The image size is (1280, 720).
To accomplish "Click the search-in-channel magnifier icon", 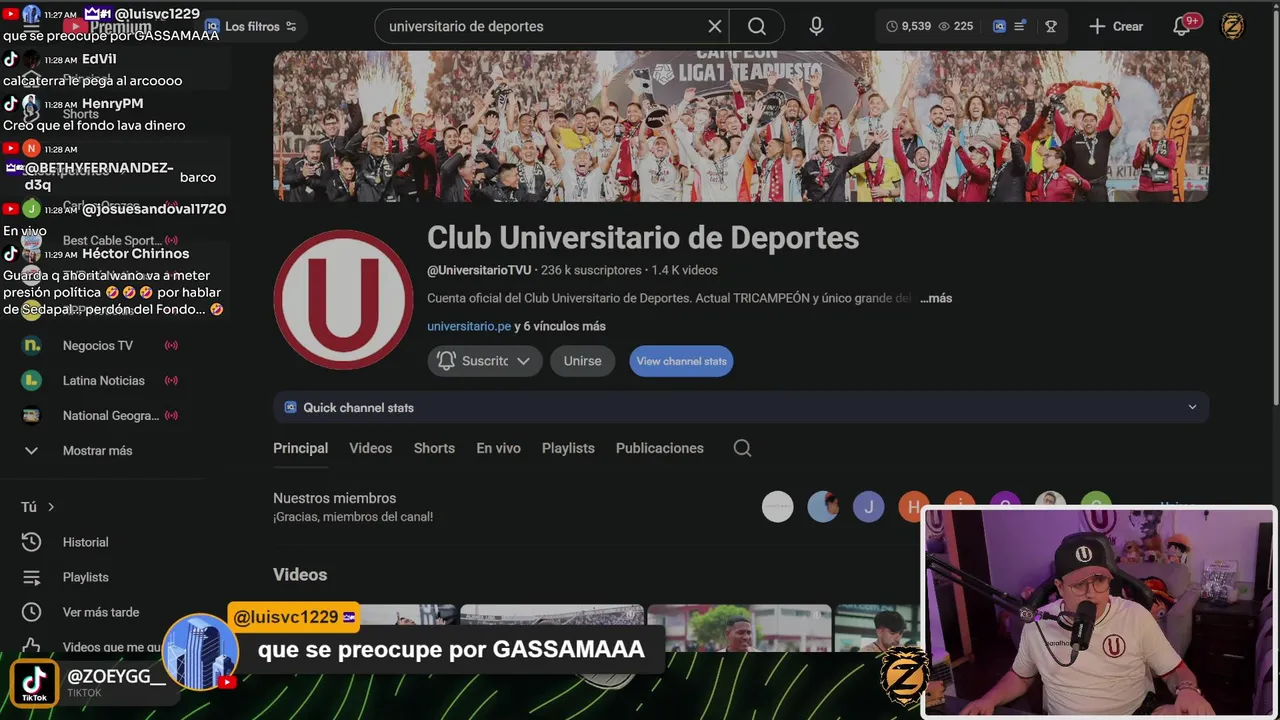I will tap(742, 448).
